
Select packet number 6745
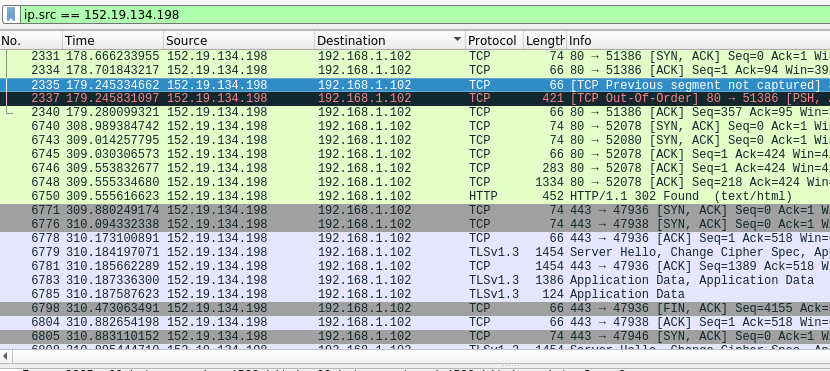pyautogui.click(x=415, y=154)
